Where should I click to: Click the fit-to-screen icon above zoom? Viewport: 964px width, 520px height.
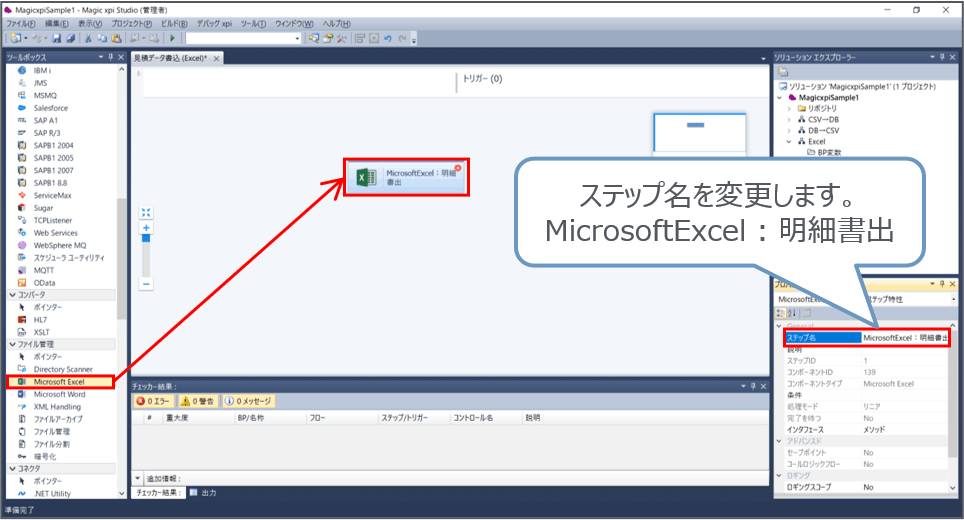[x=146, y=212]
